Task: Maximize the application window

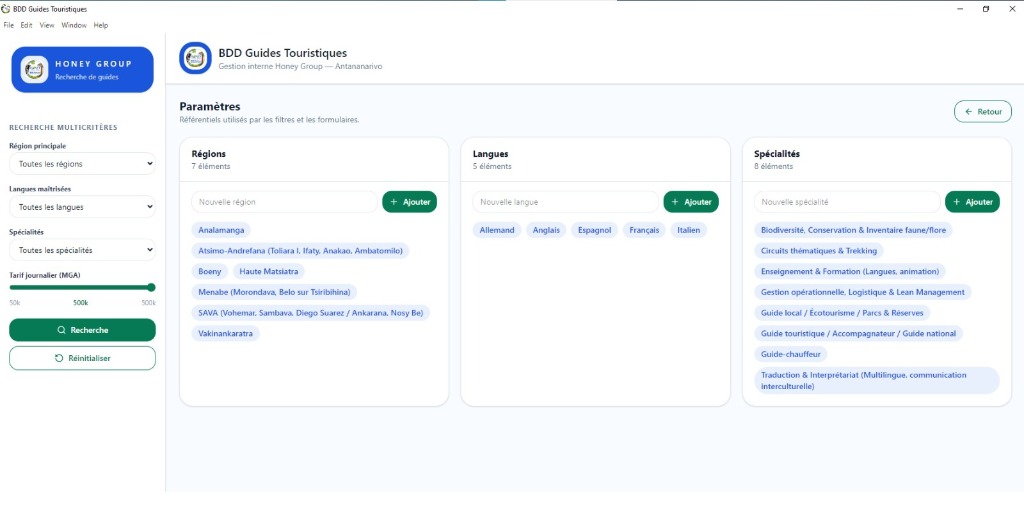Action: click(x=986, y=9)
